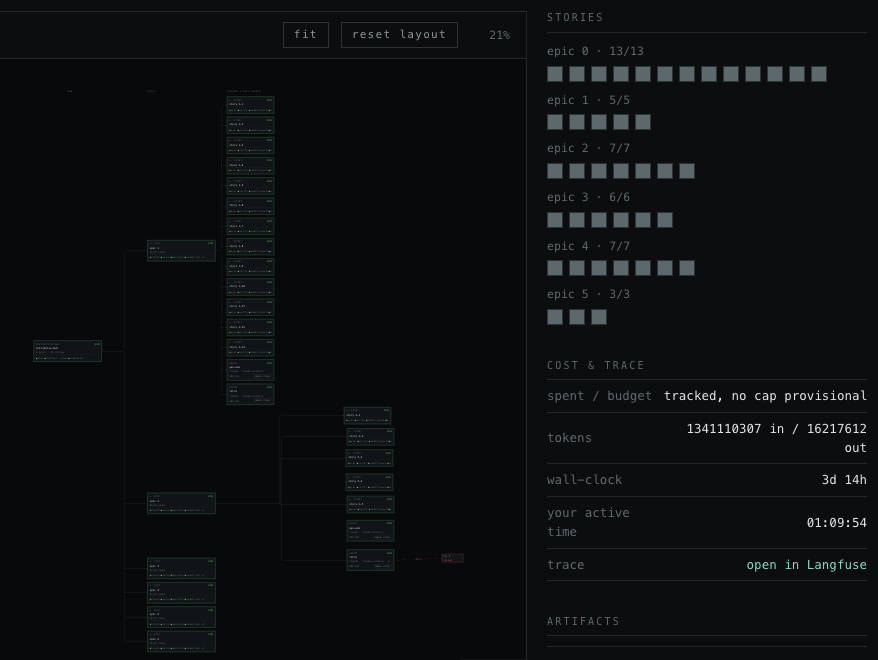Select the node directly below story 1.5

pyautogui.click(x=370, y=531)
